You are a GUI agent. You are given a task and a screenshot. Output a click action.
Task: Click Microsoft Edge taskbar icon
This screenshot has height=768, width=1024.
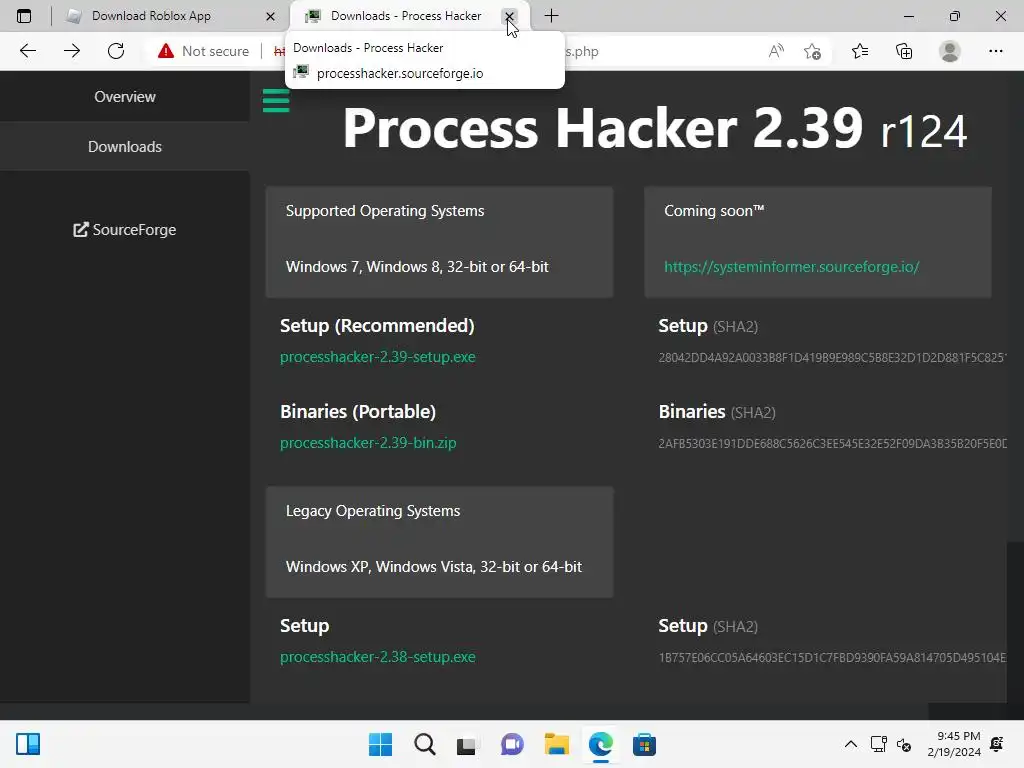pyautogui.click(x=600, y=744)
